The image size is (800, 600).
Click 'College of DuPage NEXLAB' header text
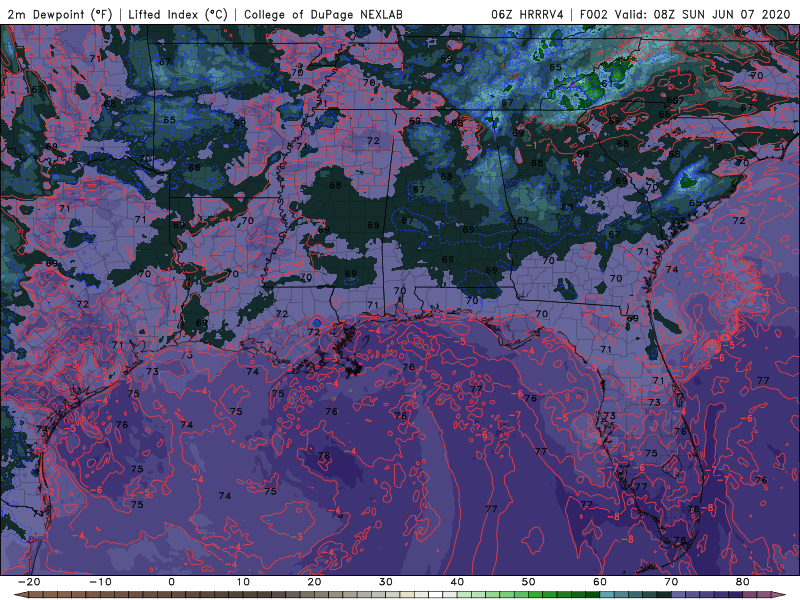pos(323,14)
